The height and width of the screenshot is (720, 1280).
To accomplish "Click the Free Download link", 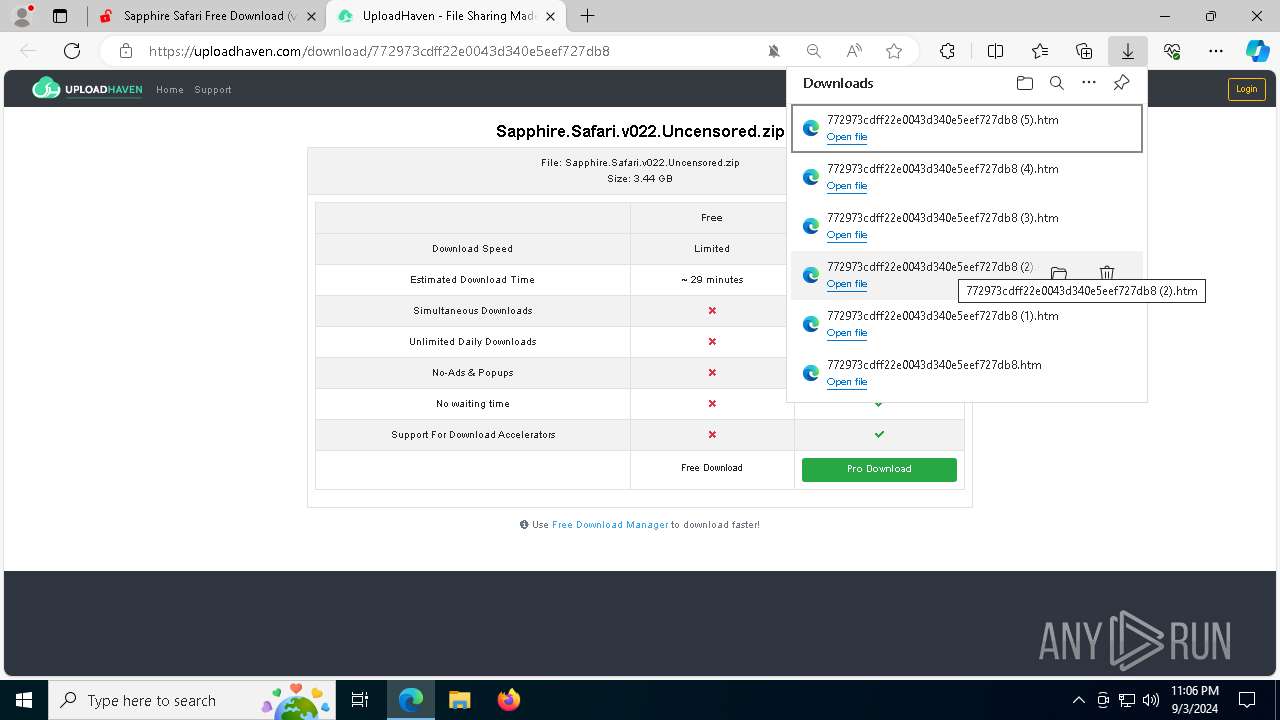I will pos(712,468).
